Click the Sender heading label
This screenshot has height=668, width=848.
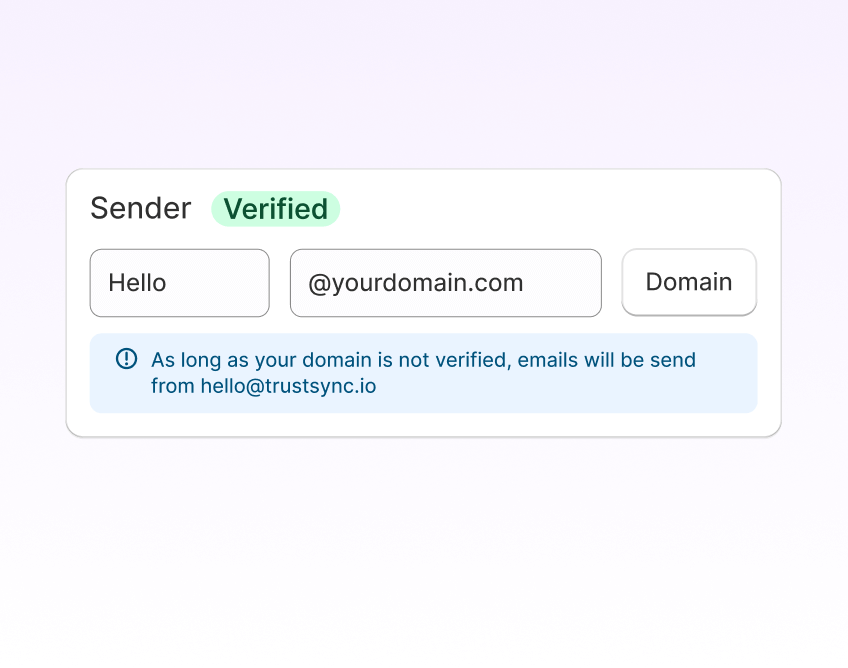(x=140, y=208)
